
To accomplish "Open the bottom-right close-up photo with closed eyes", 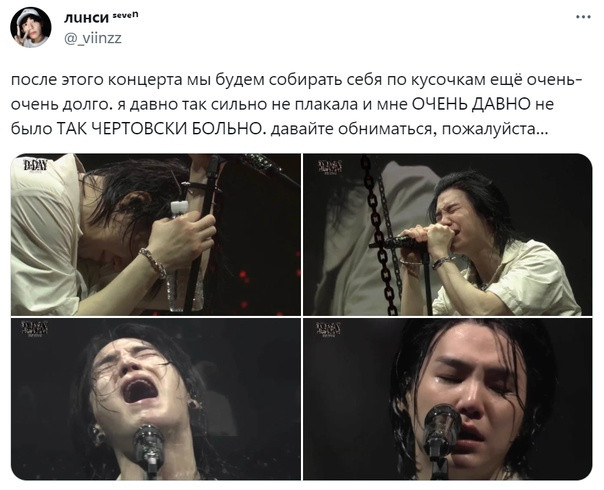I will coord(448,399).
